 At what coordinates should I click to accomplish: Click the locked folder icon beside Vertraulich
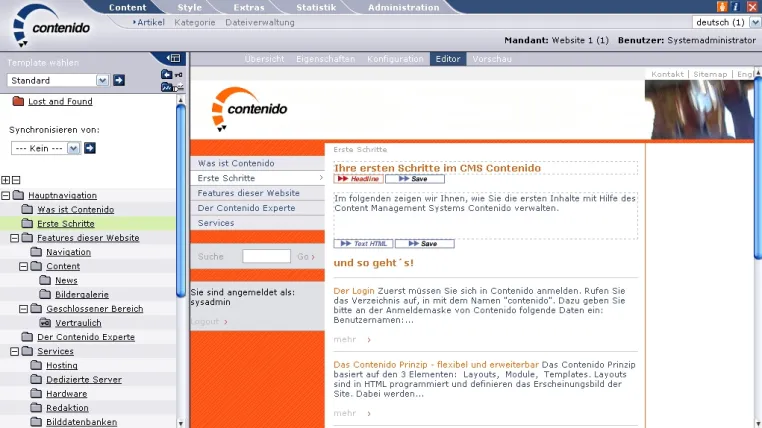(x=45, y=323)
